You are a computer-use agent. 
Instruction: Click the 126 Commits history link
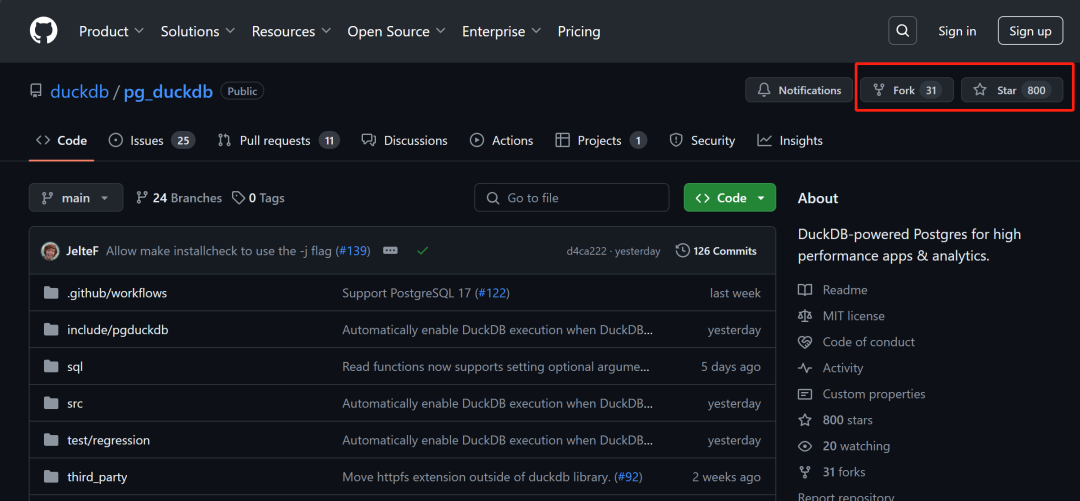tap(716, 251)
